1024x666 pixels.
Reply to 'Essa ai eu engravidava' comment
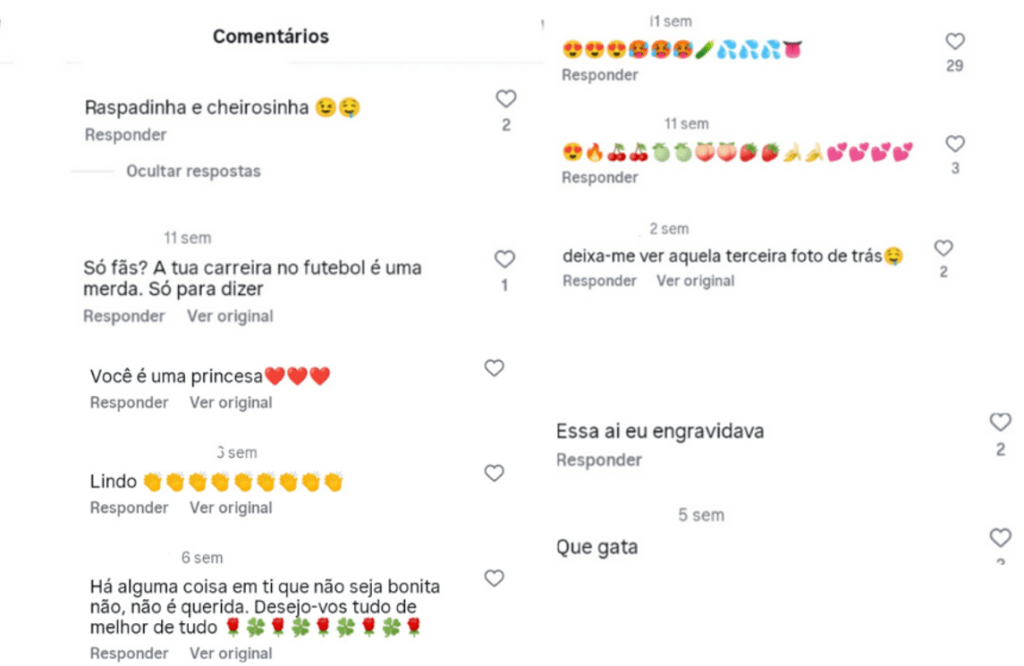[x=599, y=460]
